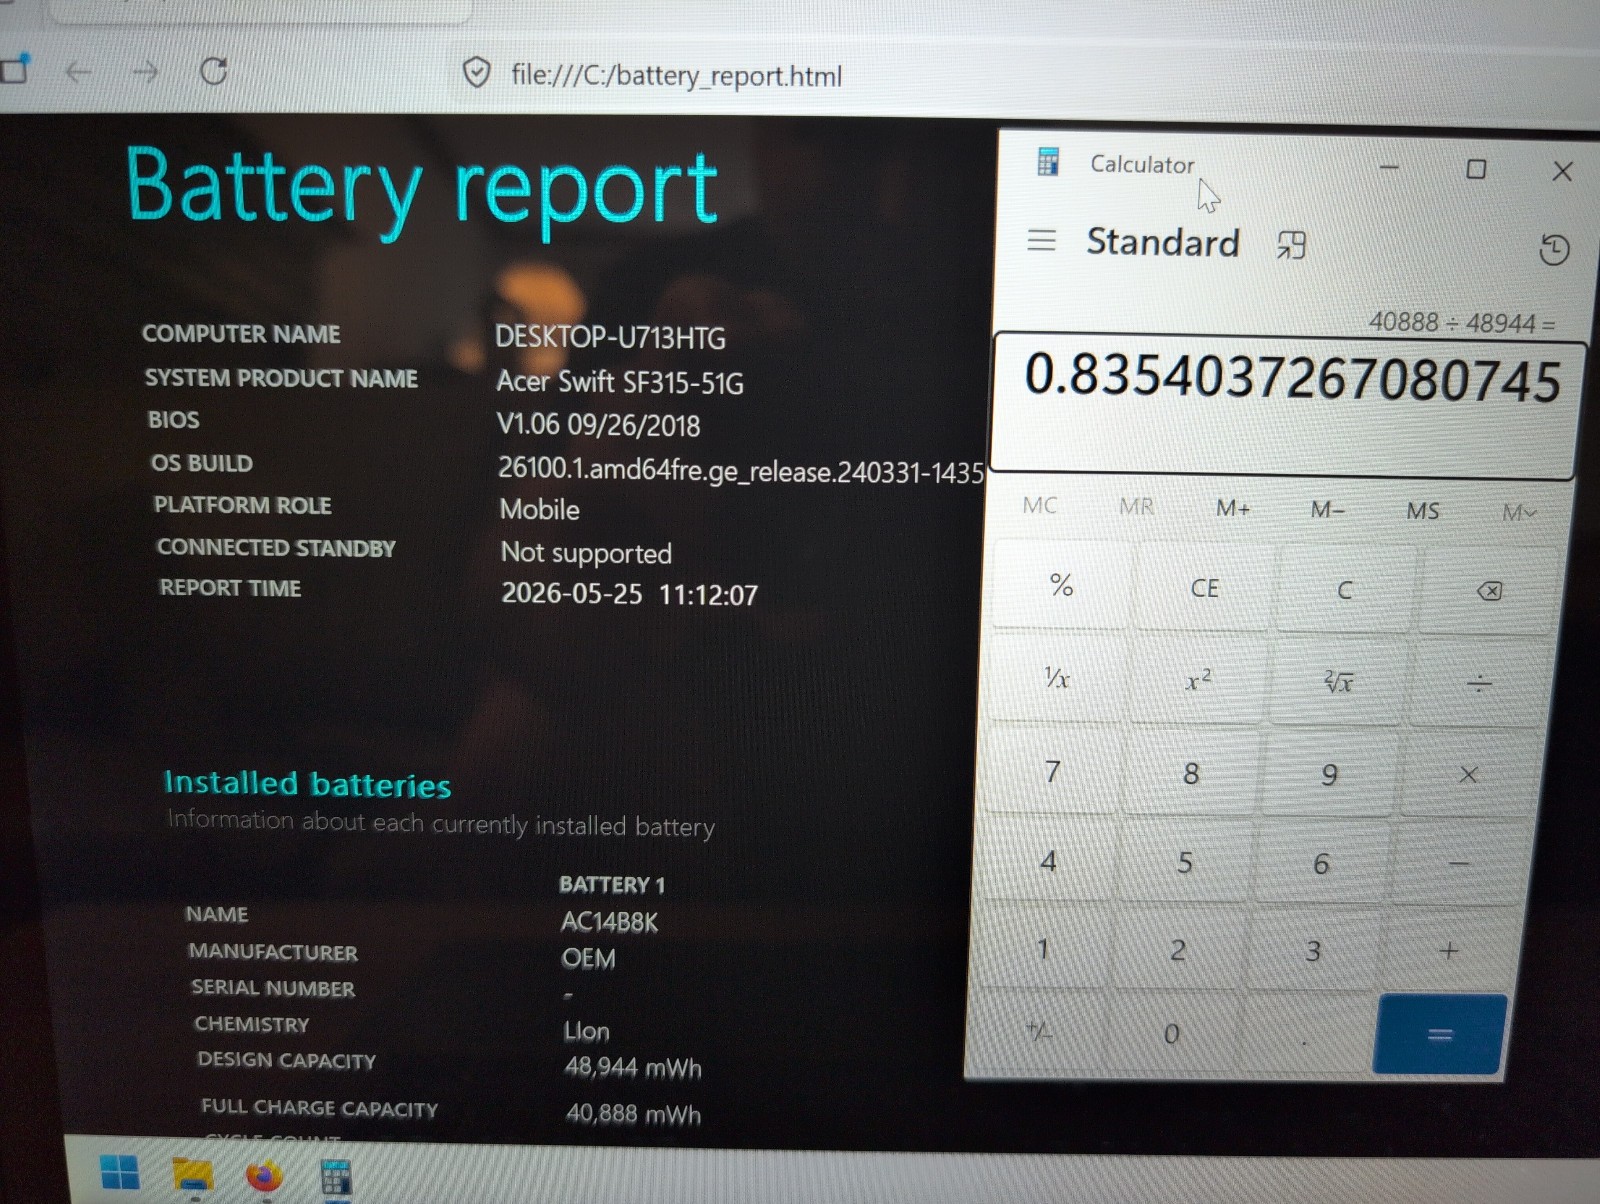Click the plus/minus sign toggle key
This screenshot has height=1204, width=1600.
1039,1030
